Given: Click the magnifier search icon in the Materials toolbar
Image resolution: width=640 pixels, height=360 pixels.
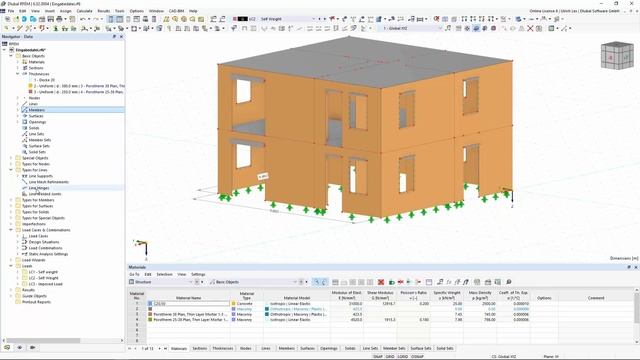Looking at the screenshot, I should coord(509,282).
